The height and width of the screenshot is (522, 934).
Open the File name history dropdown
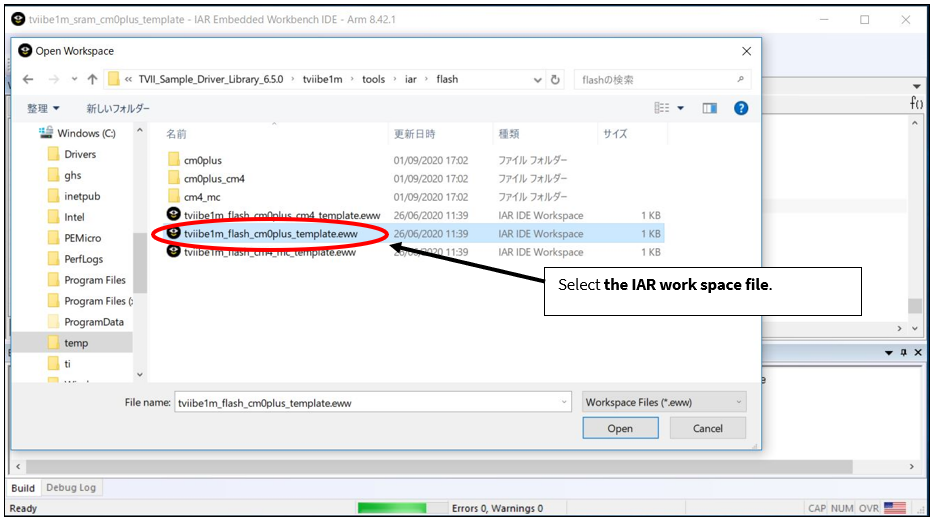click(564, 403)
